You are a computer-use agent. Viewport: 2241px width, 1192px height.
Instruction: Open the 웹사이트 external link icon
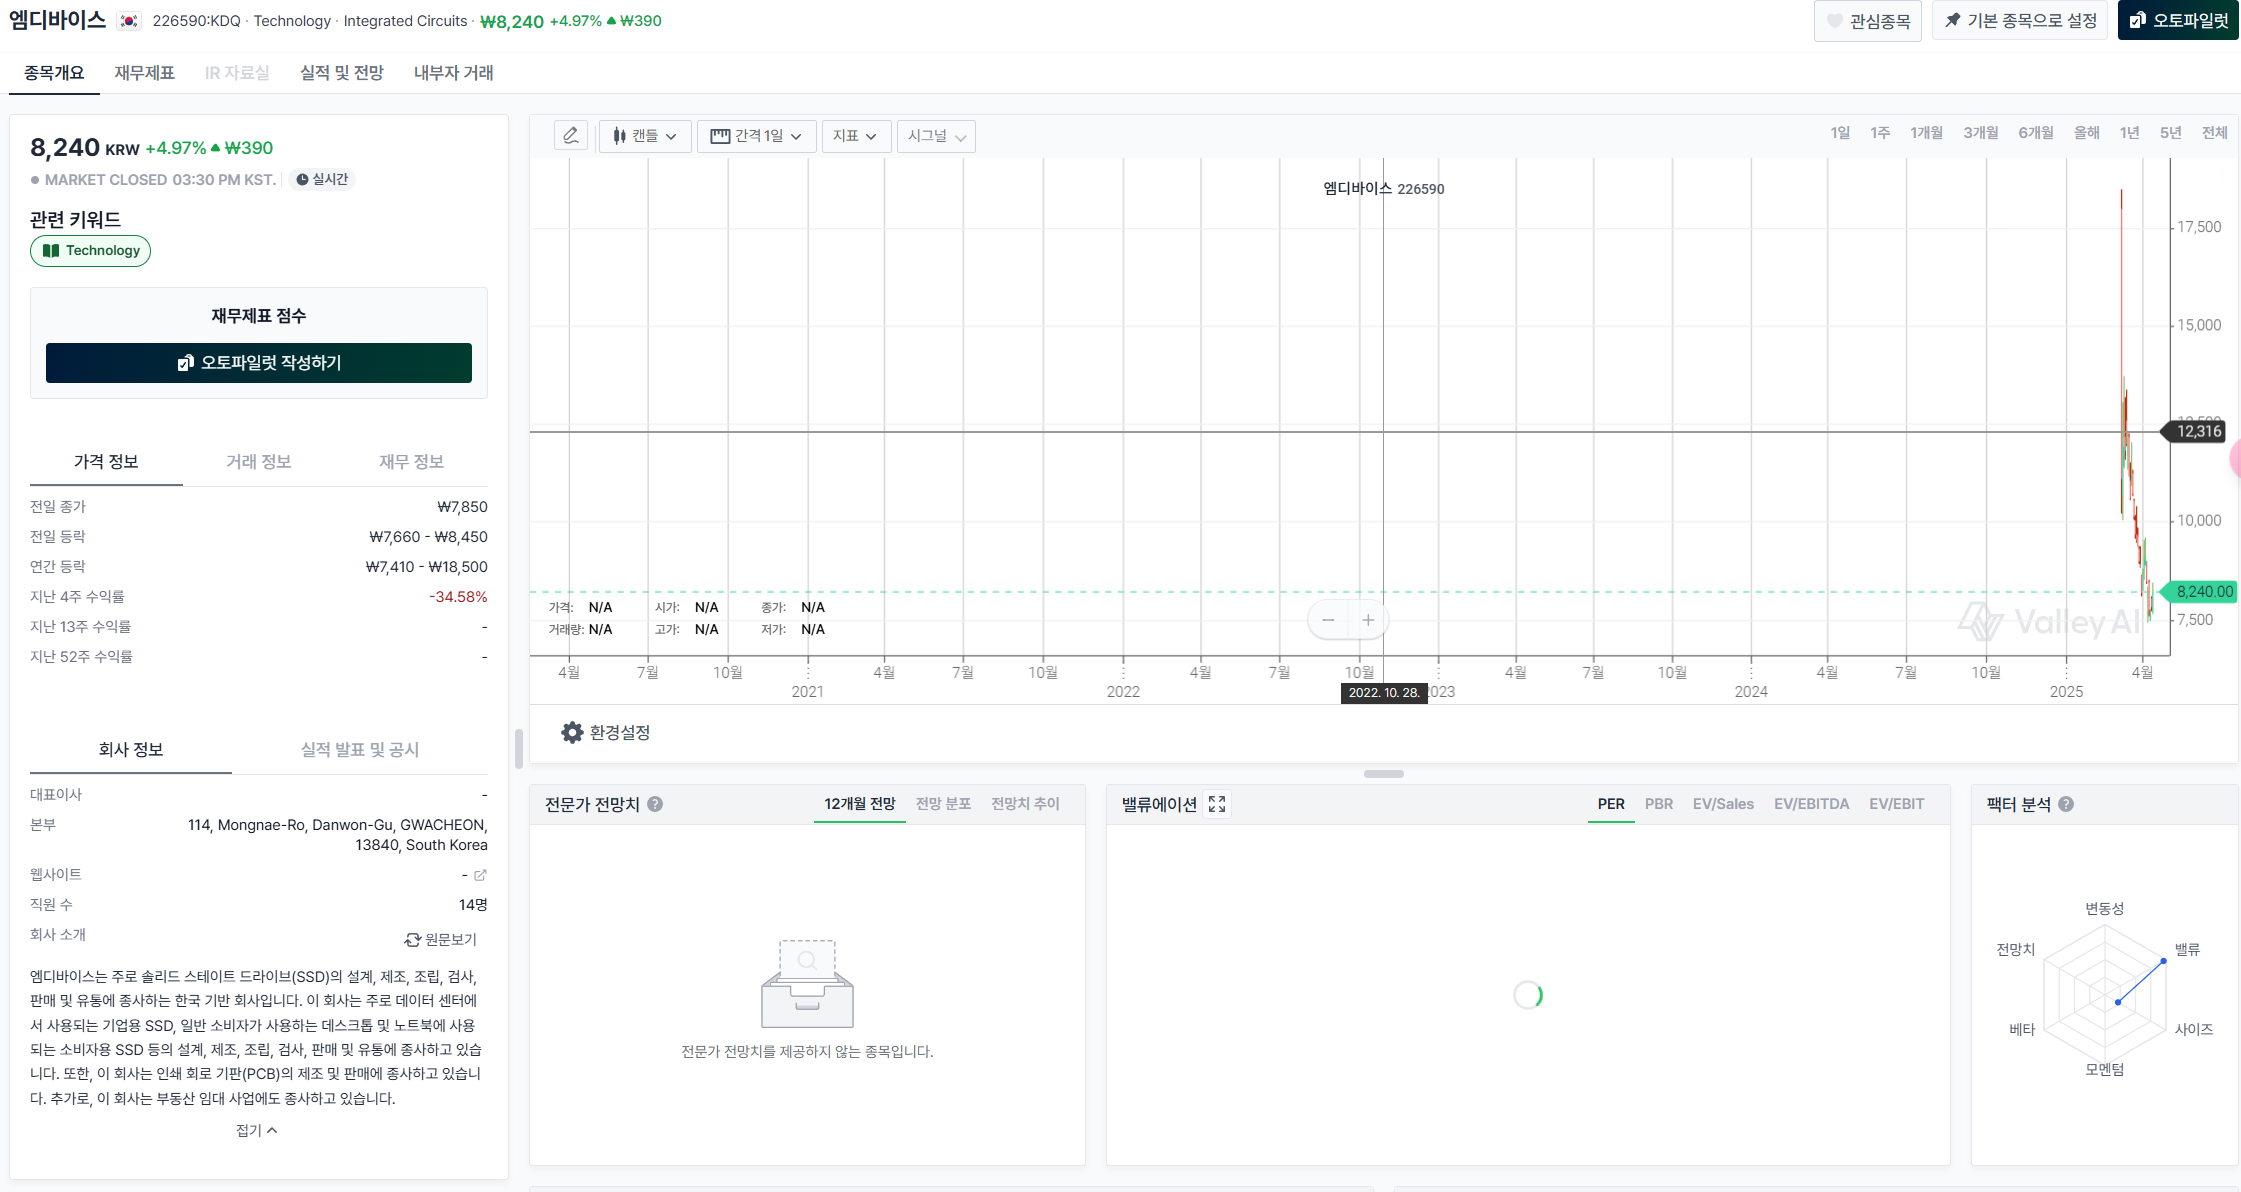(480, 875)
